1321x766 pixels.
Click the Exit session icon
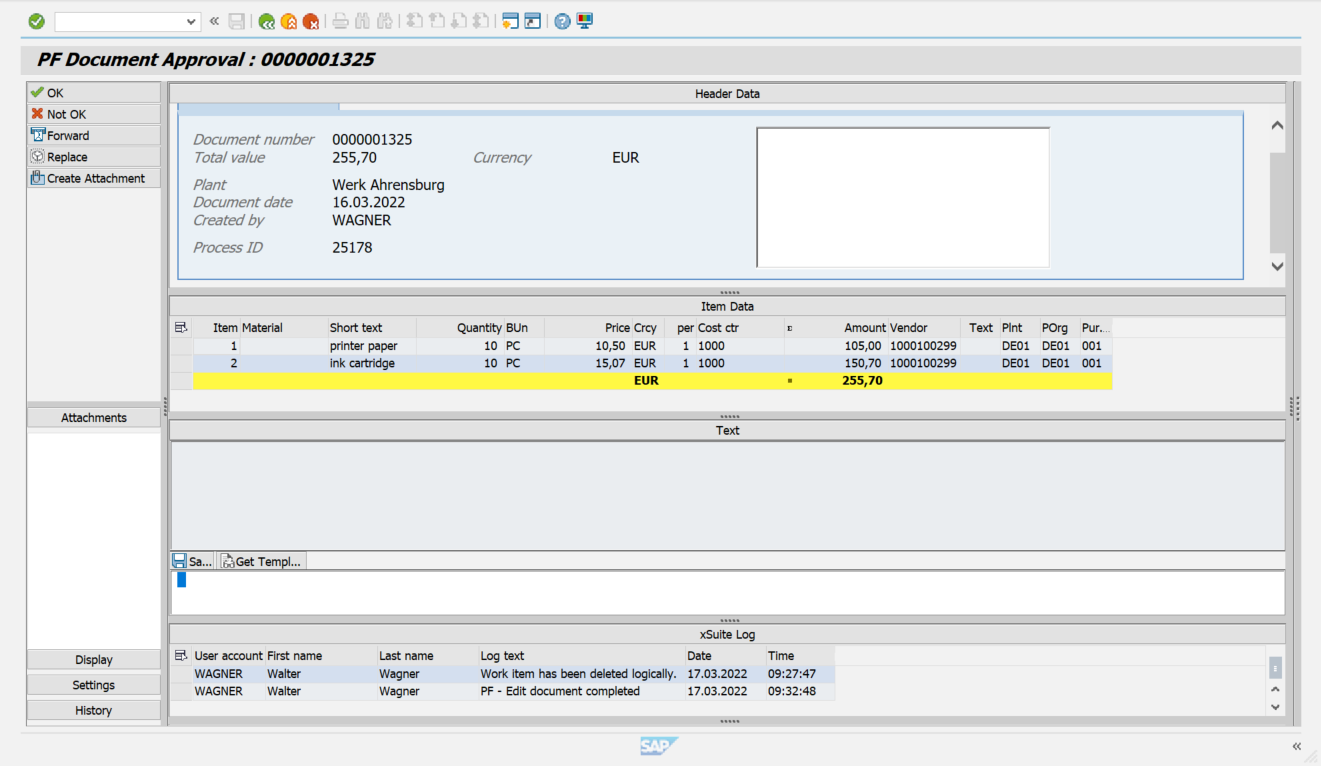coord(287,20)
